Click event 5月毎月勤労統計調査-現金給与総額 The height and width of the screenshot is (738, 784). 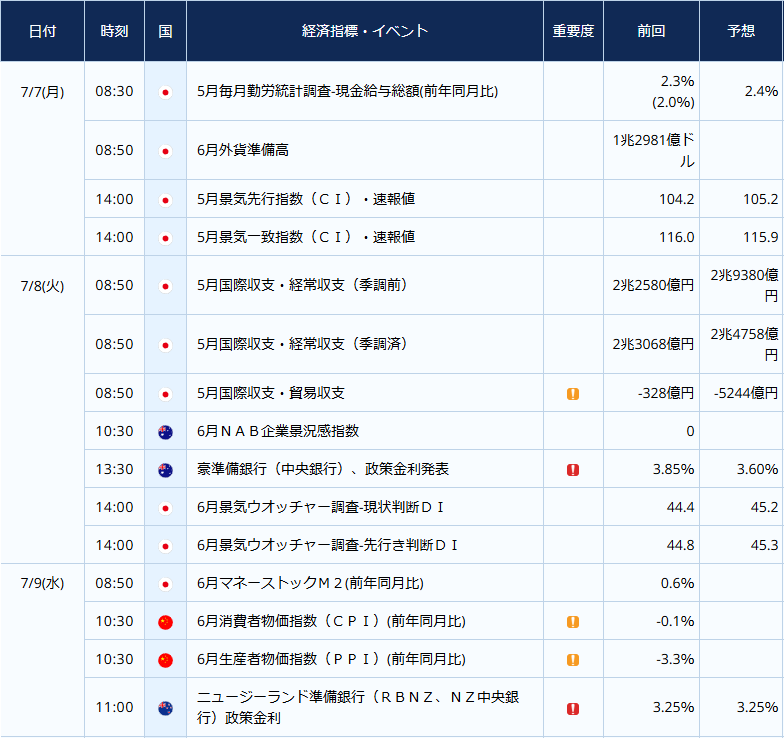tap(348, 92)
